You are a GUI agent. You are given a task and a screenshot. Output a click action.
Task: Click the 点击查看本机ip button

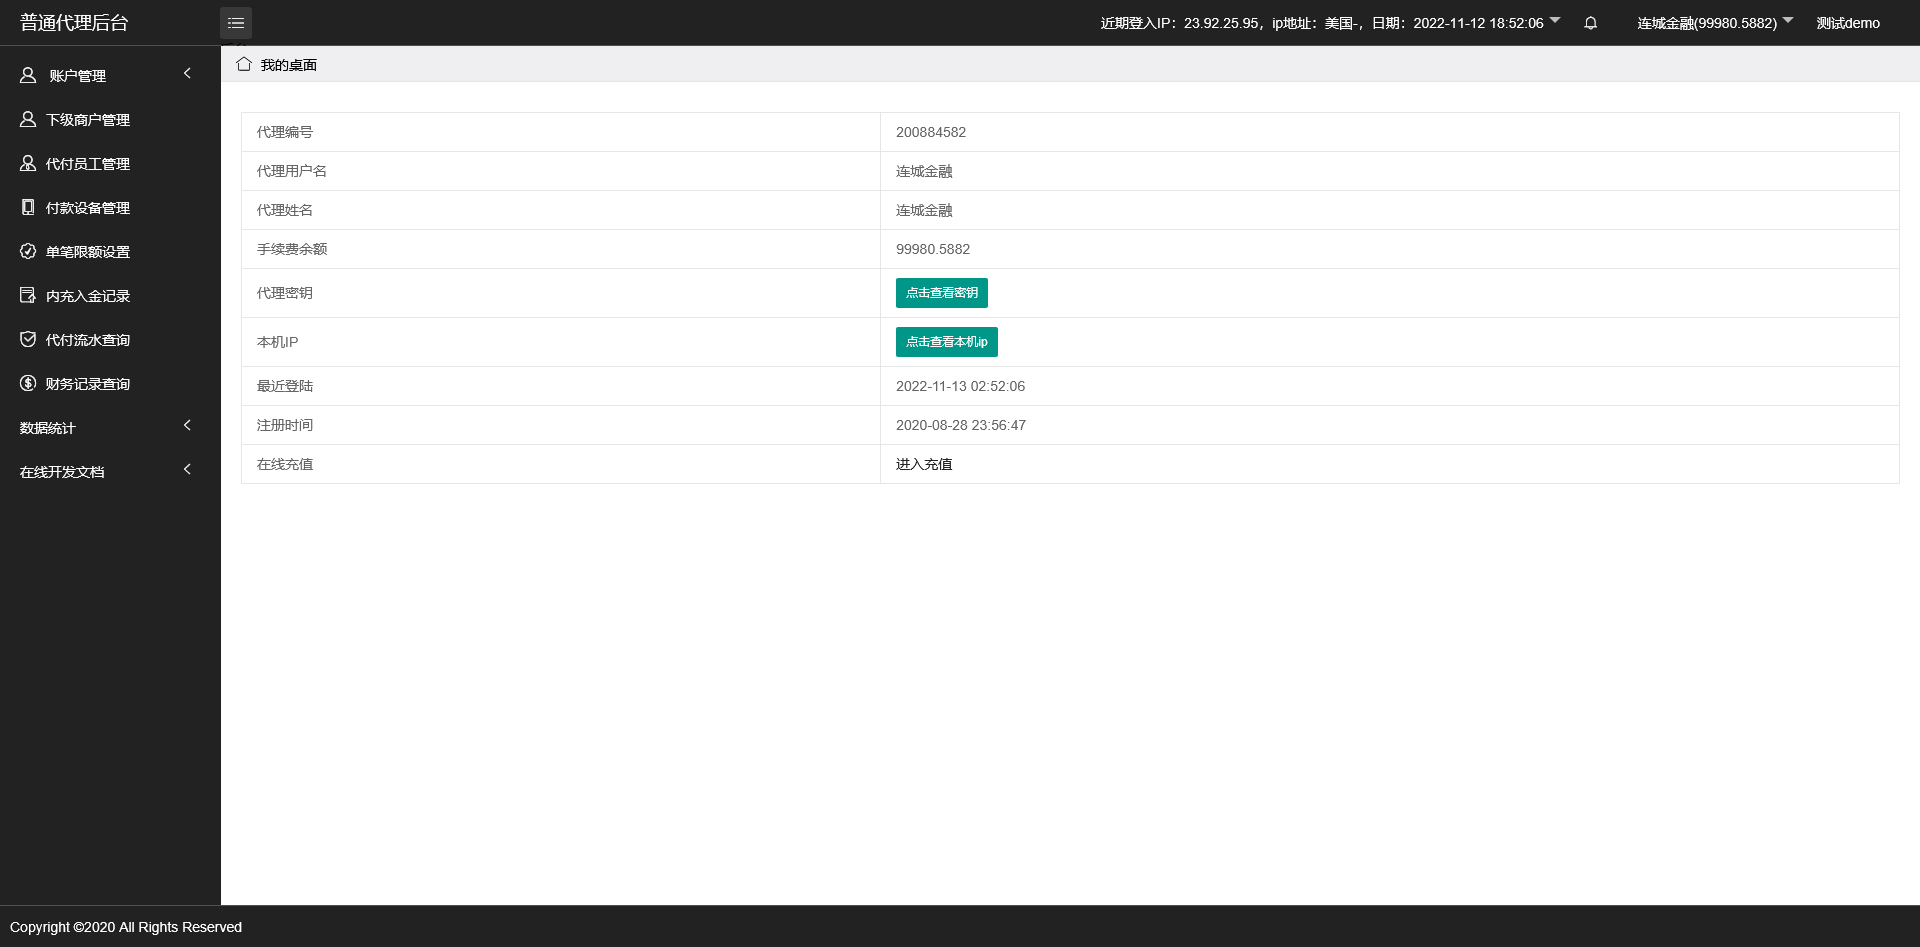(x=946, y=342)
